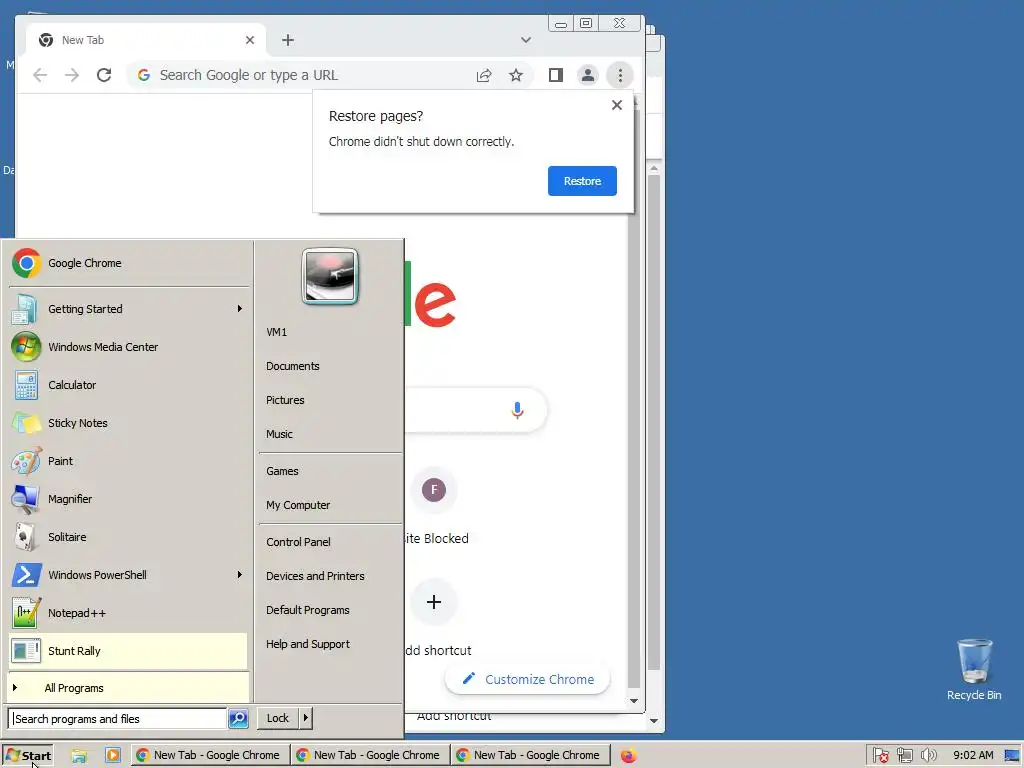Dismiss the Restore pages popup
The height and width of the screenshot is (768, 1024).
pos(616,105)
